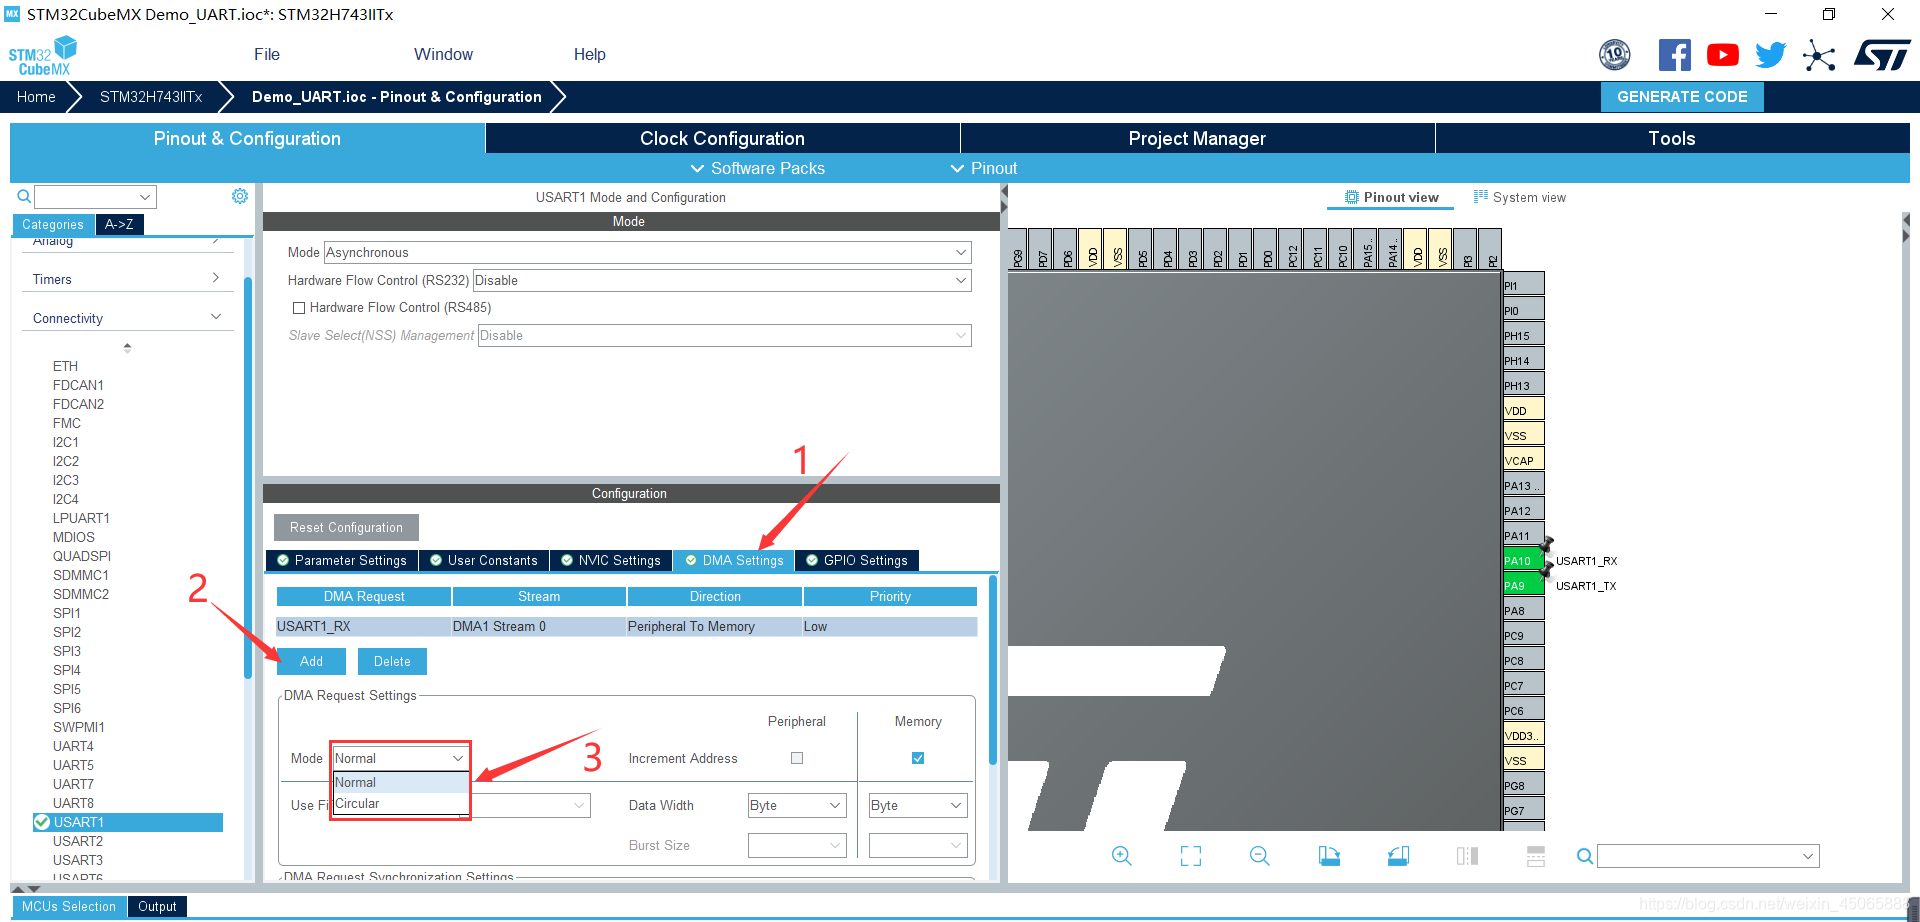Switch to Clock Configuration tab
Screen dimensions: 1920x922
pos(722,138)
